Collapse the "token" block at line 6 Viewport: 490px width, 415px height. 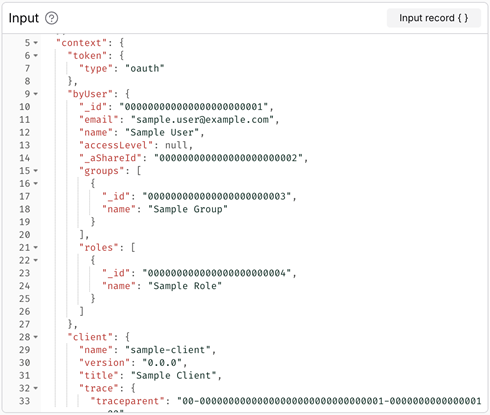click(x=35, y=56)
